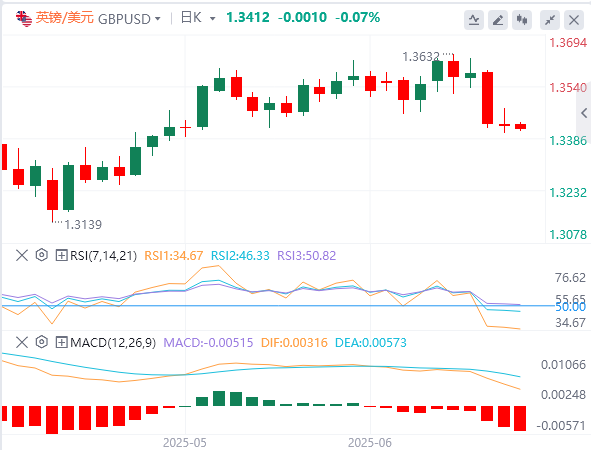591x450 pixels.
Task: Open the candlestick chart style icon
Action: 522,20
